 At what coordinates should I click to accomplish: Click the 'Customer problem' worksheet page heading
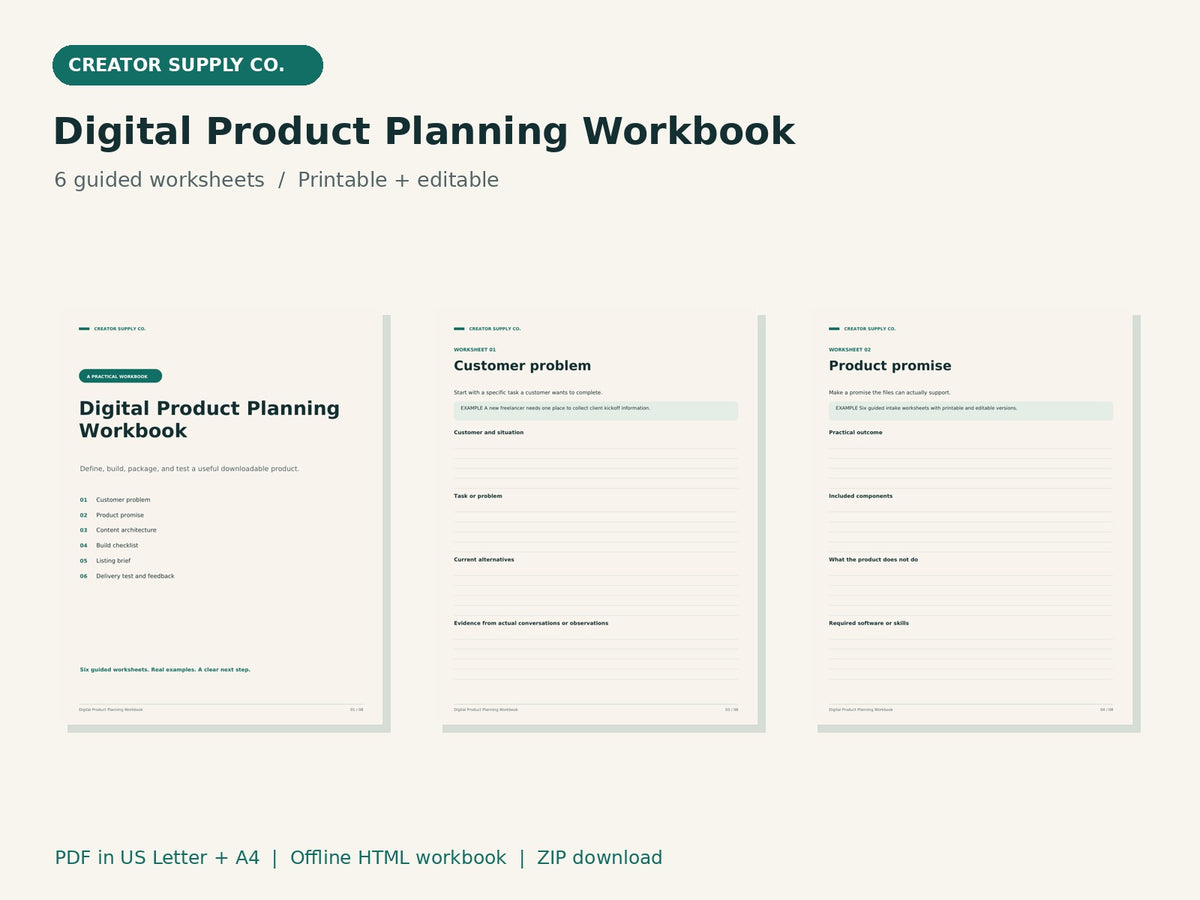coord(522,366)
